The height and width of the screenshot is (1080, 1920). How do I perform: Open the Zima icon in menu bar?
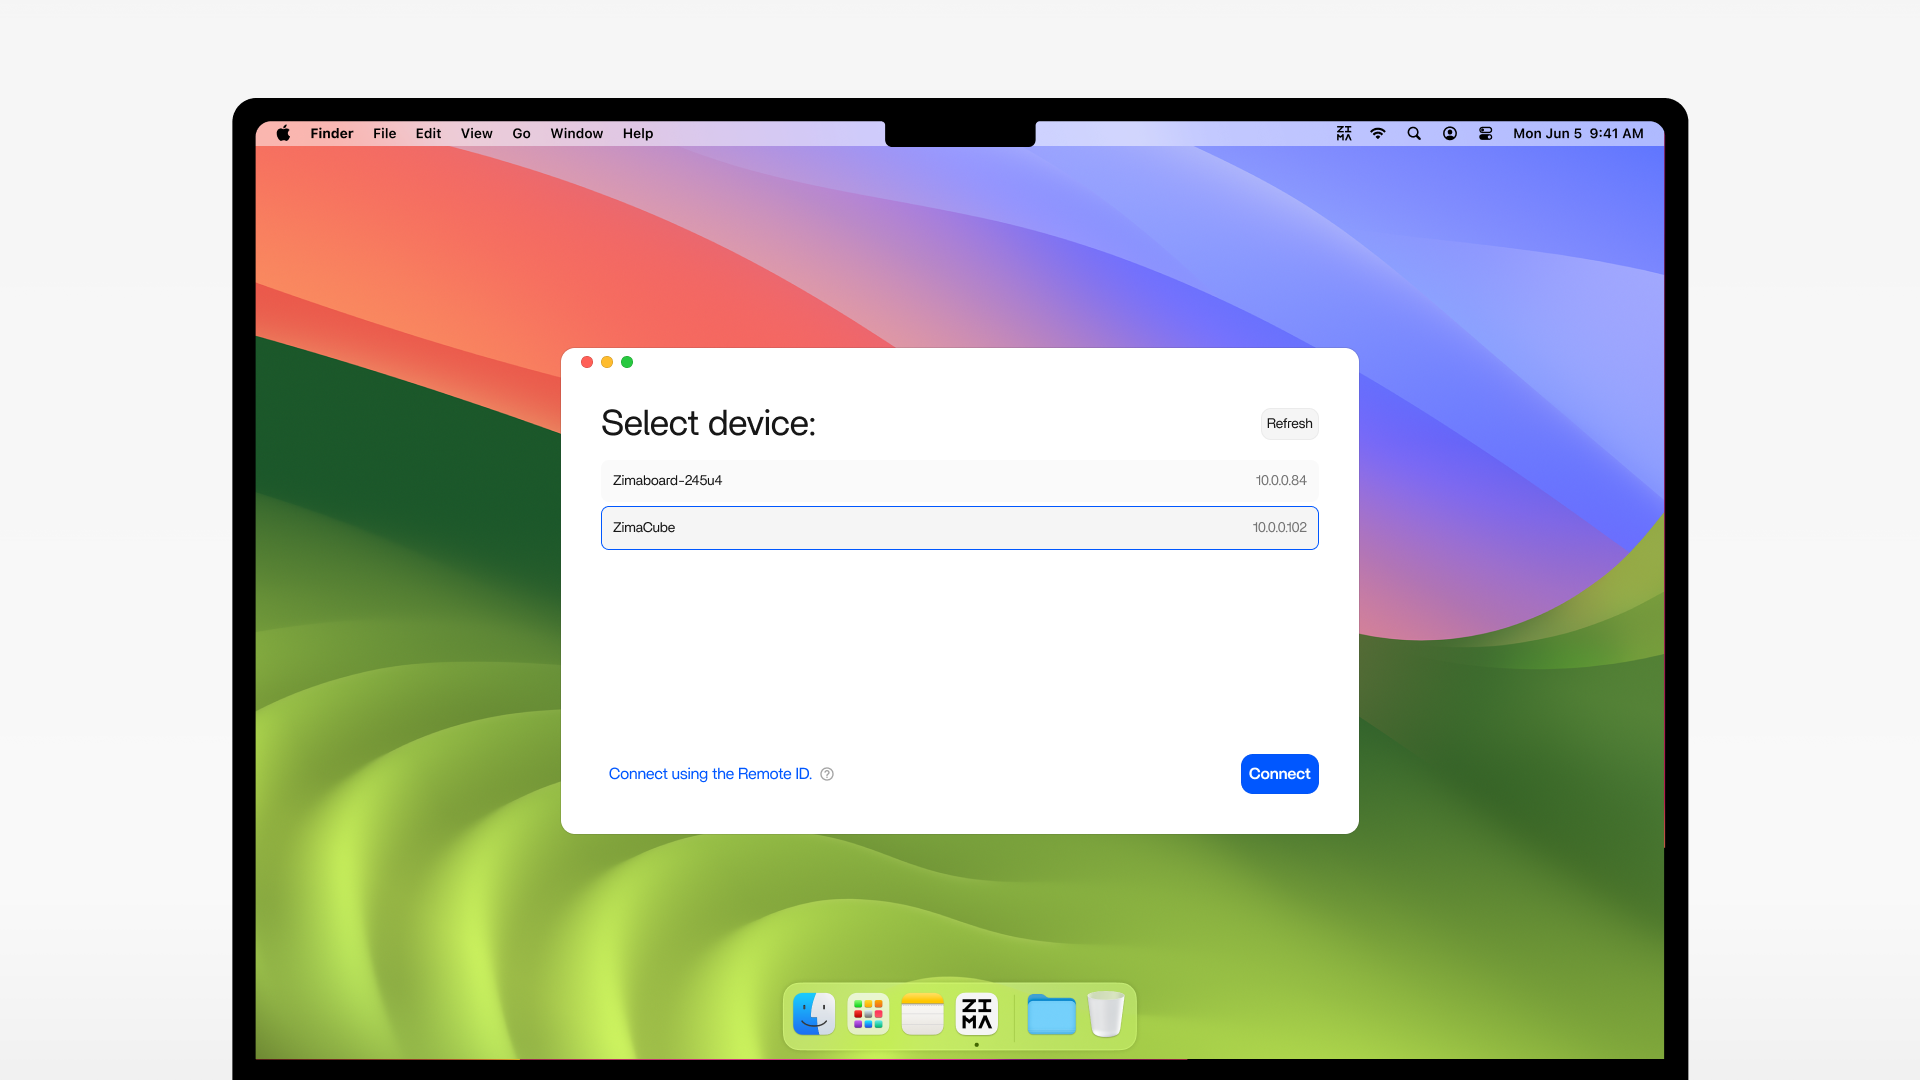(x=1343, y=133)
